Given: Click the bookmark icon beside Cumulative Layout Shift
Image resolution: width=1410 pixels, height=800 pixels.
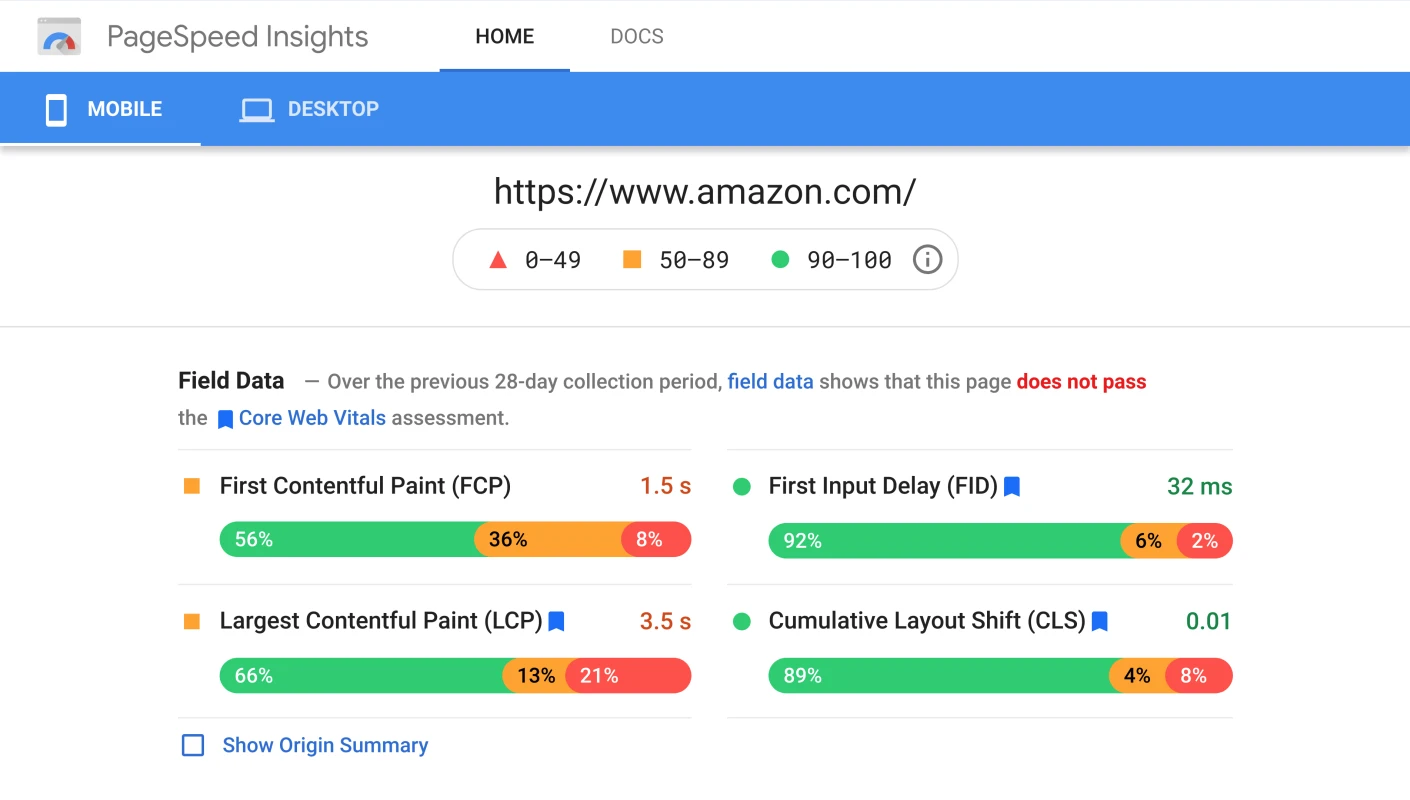Looking at the screenshot, I should point(1100,621).
